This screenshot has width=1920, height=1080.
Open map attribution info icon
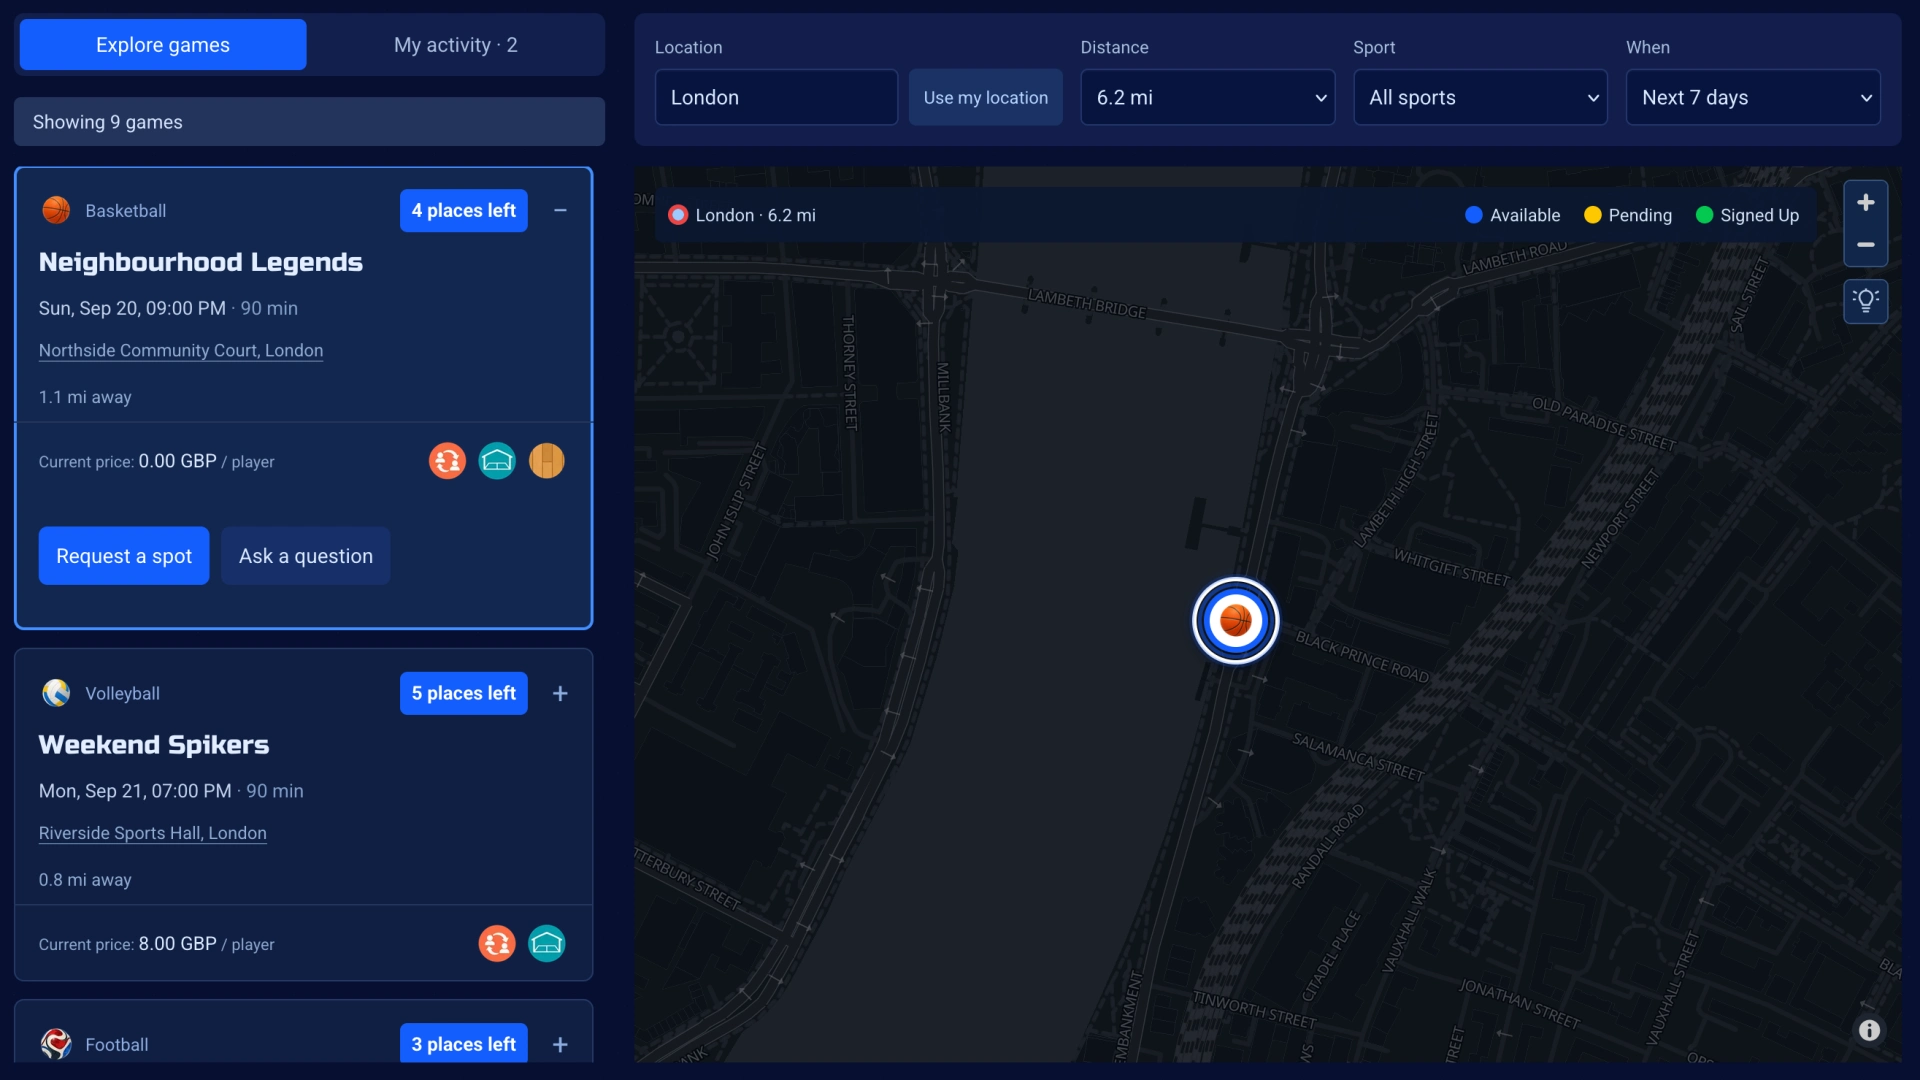coord(1869,1030)
